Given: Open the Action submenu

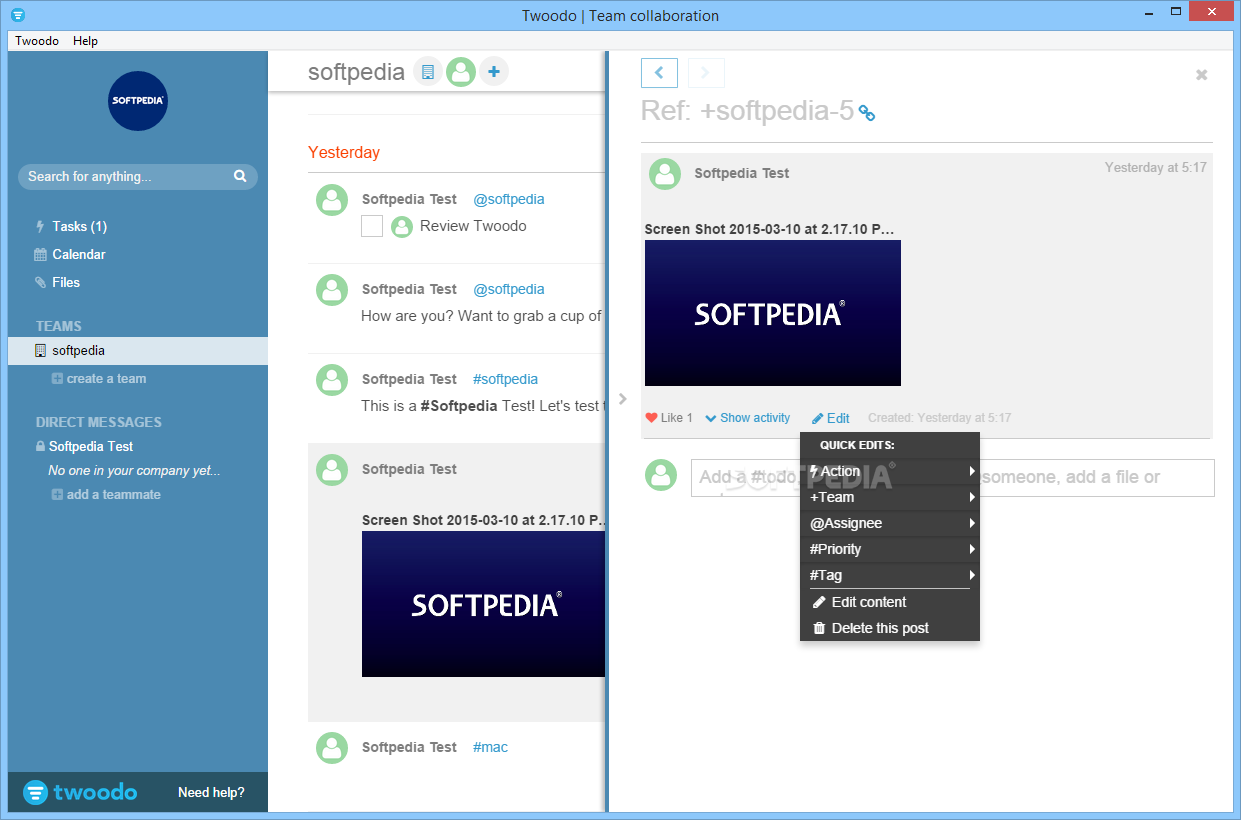Looking at the screenshot, I should 890,471.
